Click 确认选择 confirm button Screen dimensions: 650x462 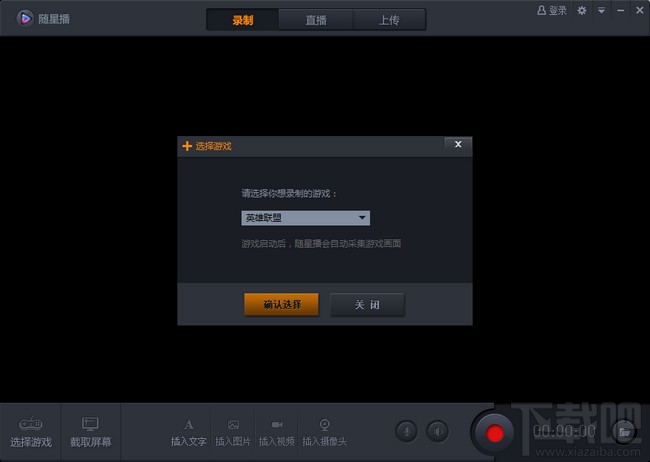[x=281, y=305]
